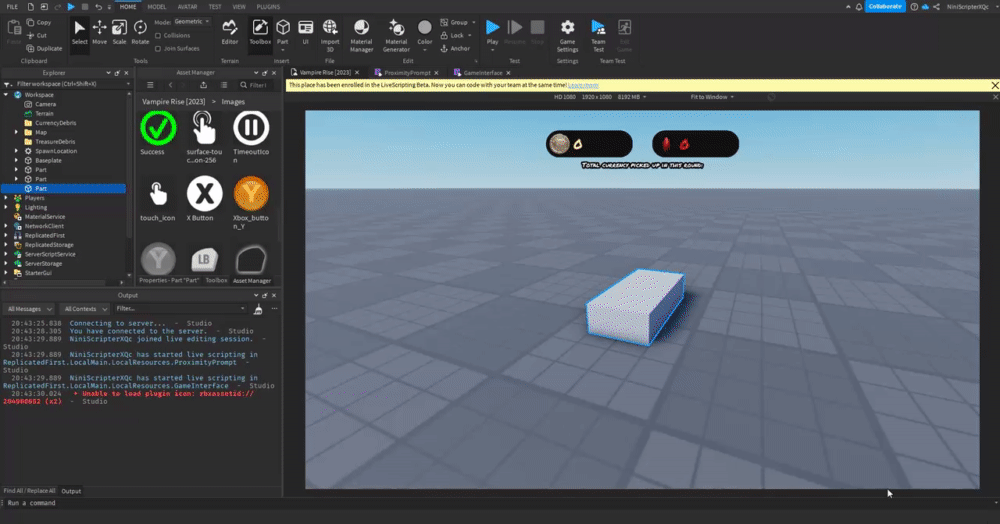
Task: Switch to ProximityPrompt script tab
Action: coord(406,73)
